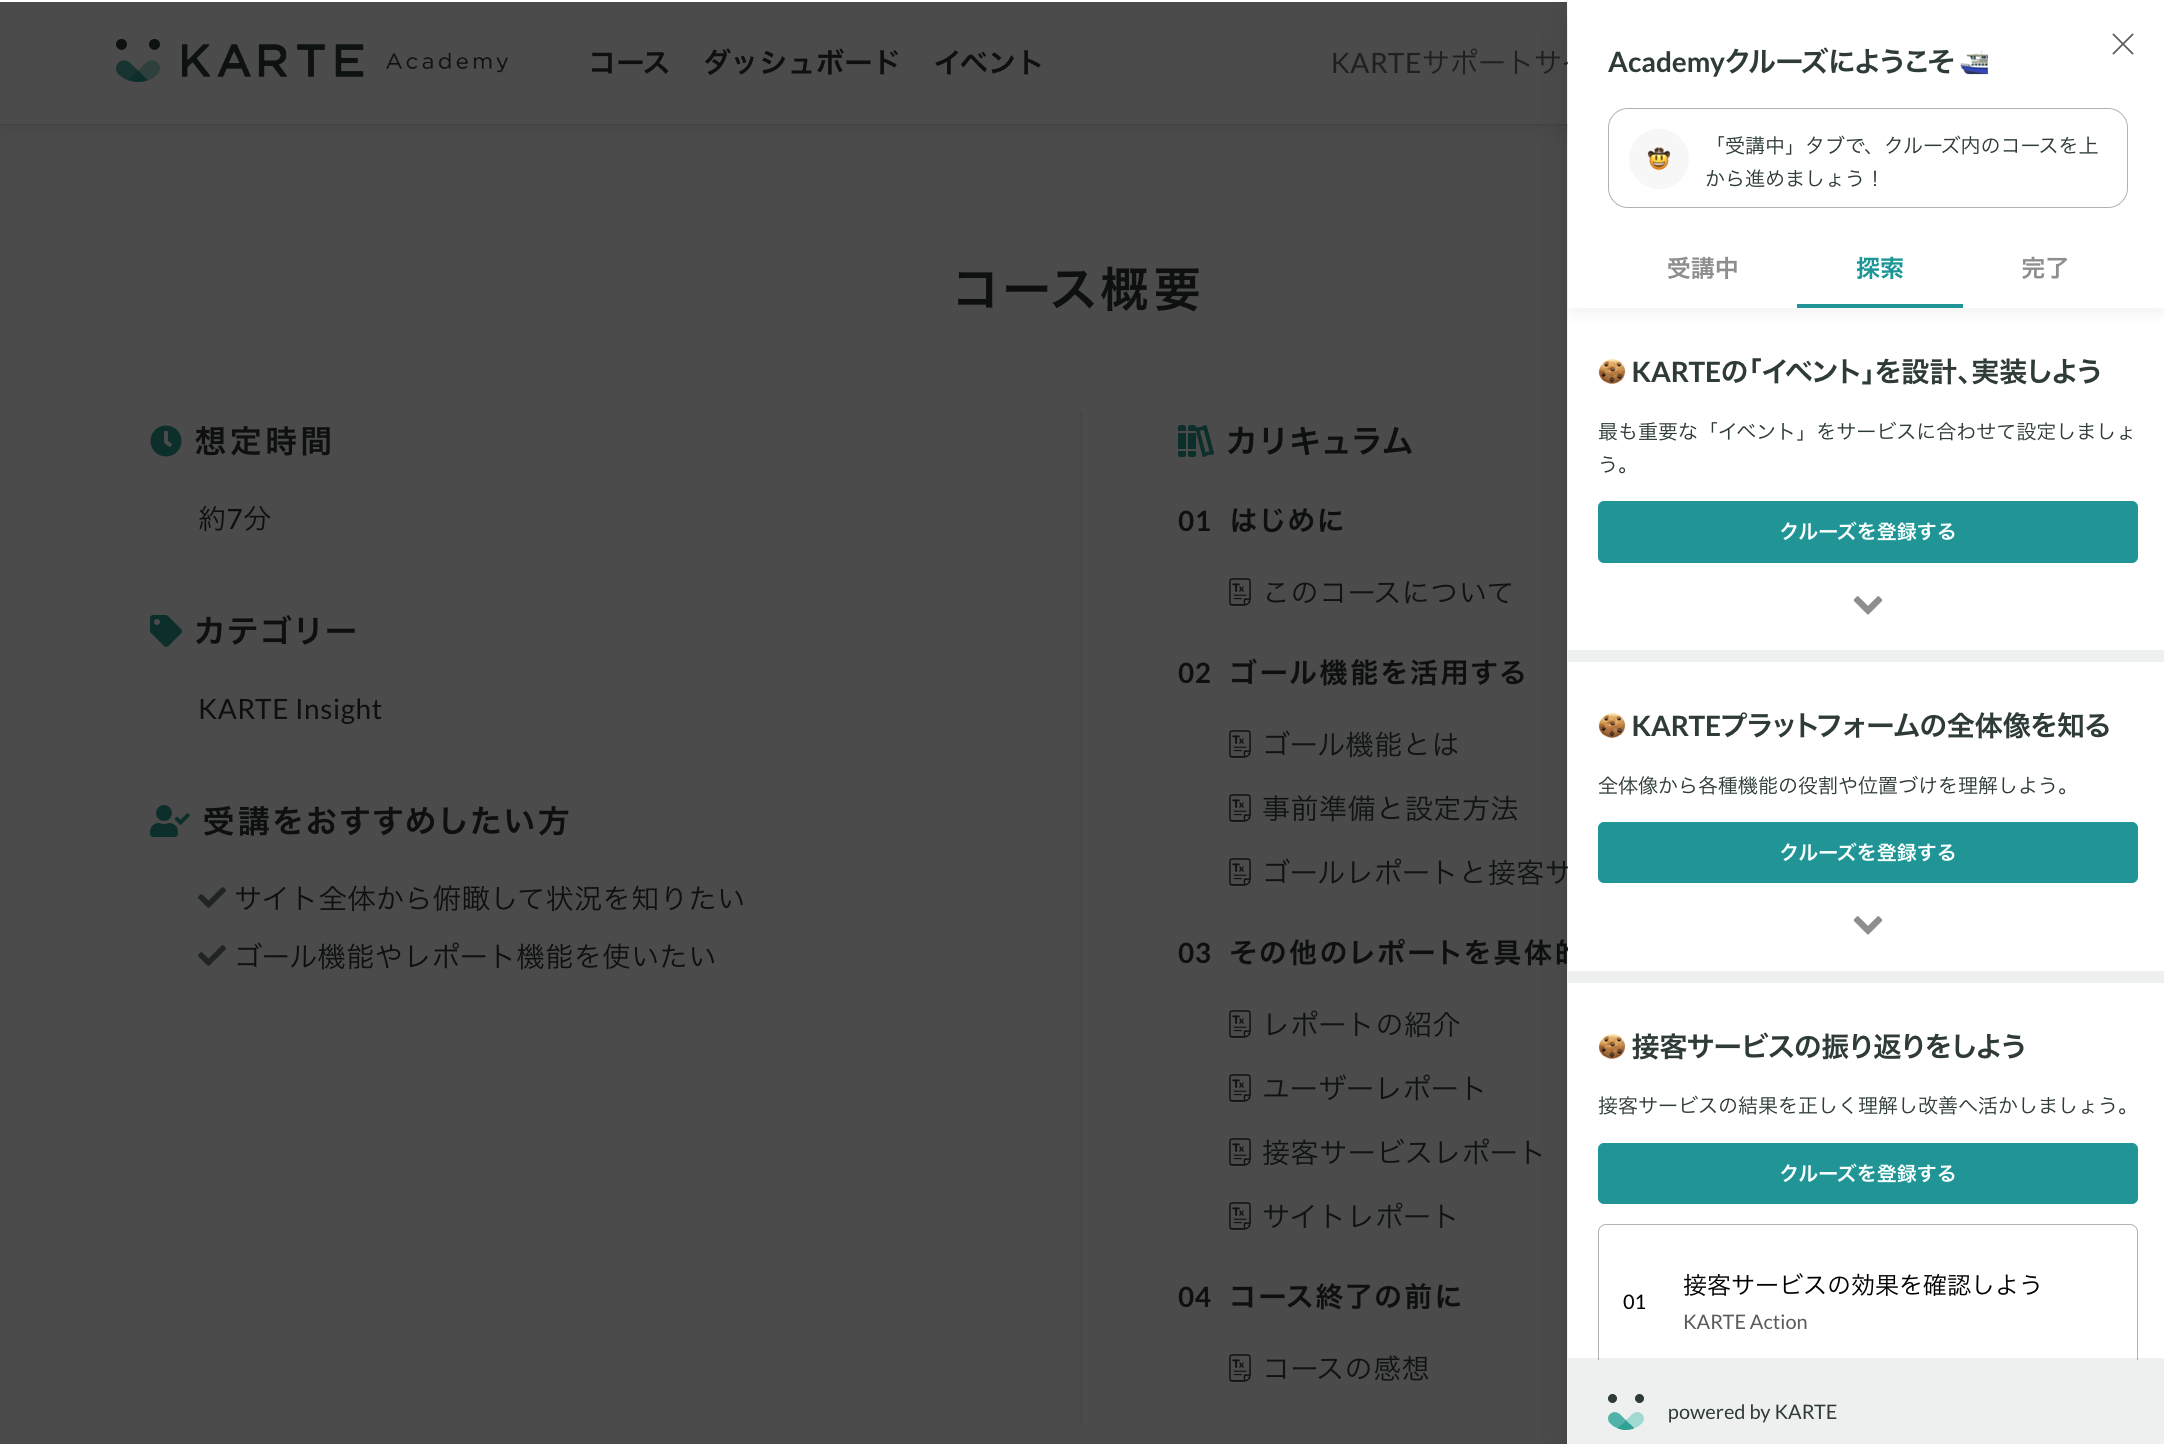Screen dimensions: 2164x1444
Task: Register the KARTEプラットフォームの全体像 cruise
Action: pyautogui.click(x=1867, y=852)
